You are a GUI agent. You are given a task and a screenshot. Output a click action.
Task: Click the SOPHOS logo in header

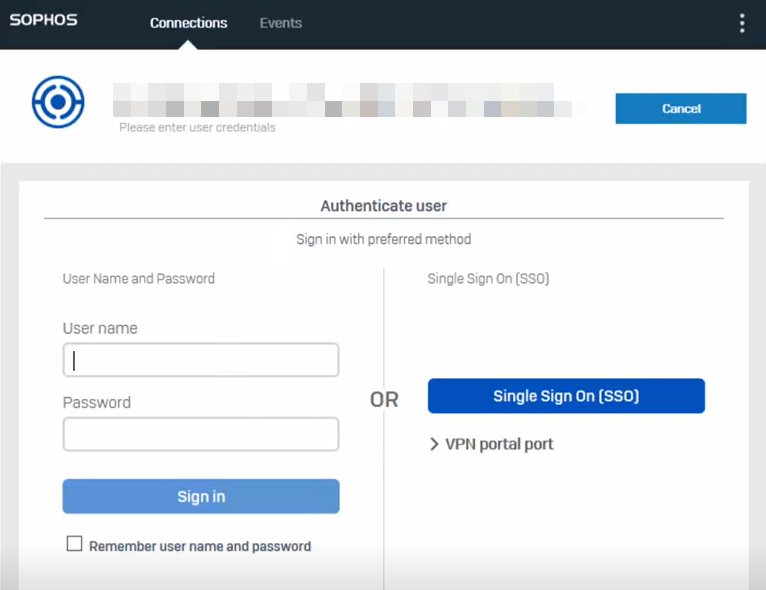click(43, 20)
